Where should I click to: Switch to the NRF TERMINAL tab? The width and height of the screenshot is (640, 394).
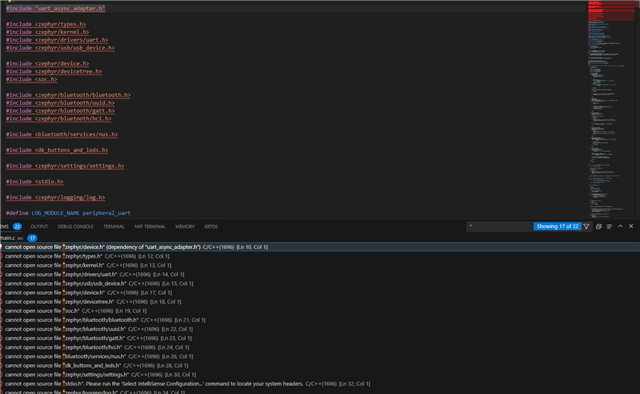click(150, 227)
